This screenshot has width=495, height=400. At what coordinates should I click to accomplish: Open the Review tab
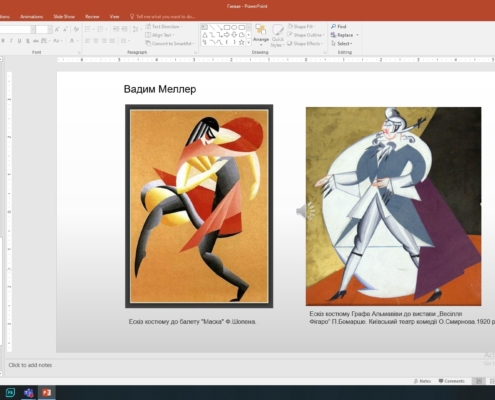[92, 17]
